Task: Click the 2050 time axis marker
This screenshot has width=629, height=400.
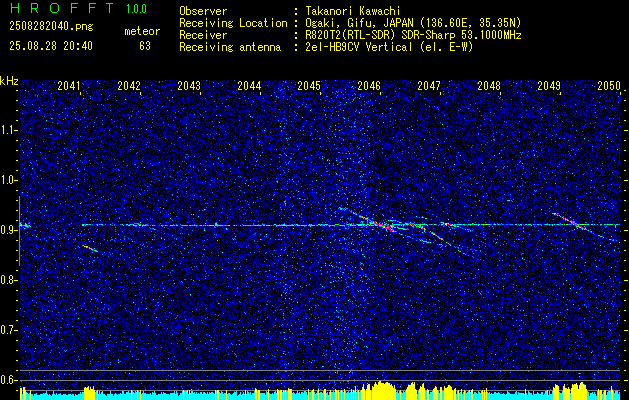Action: [609, 85]
